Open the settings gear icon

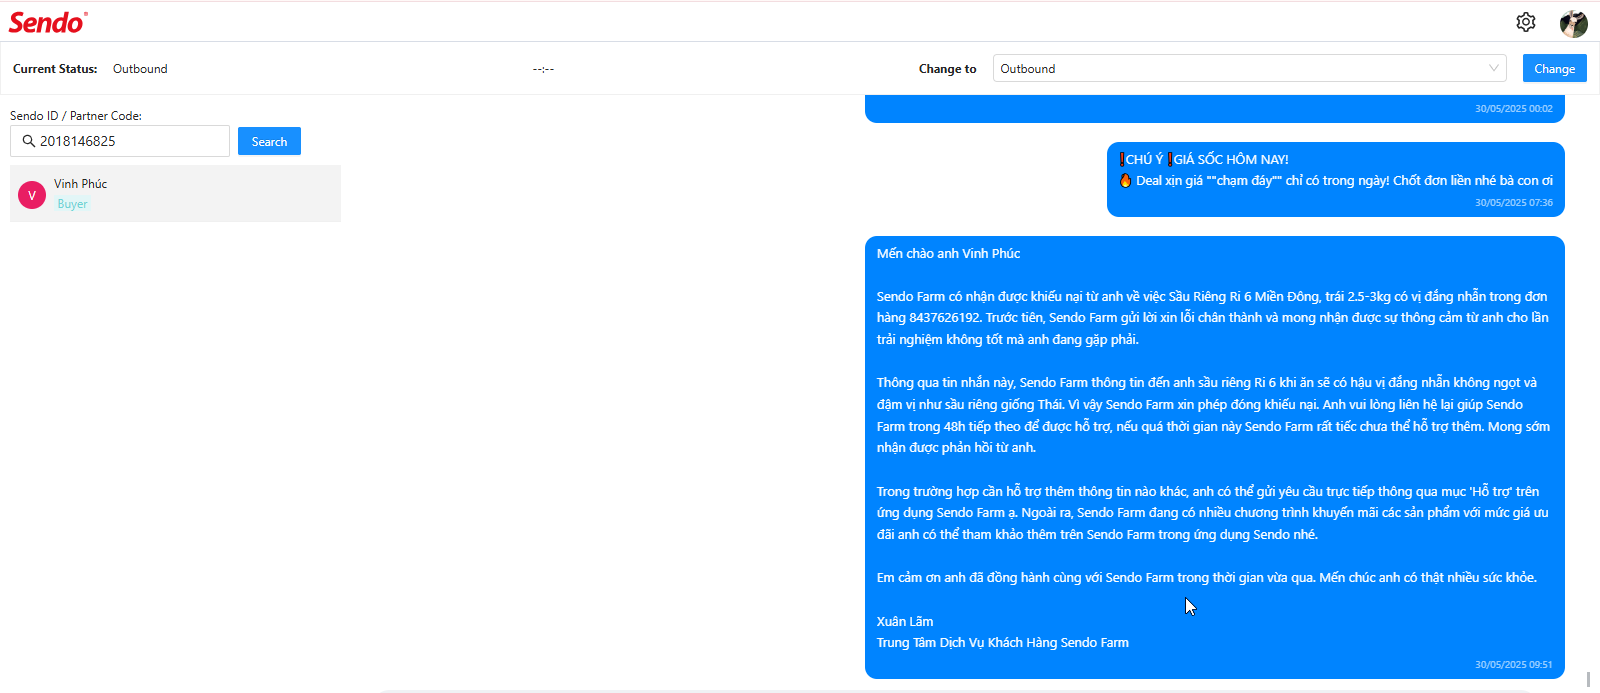coord(1525,22)
